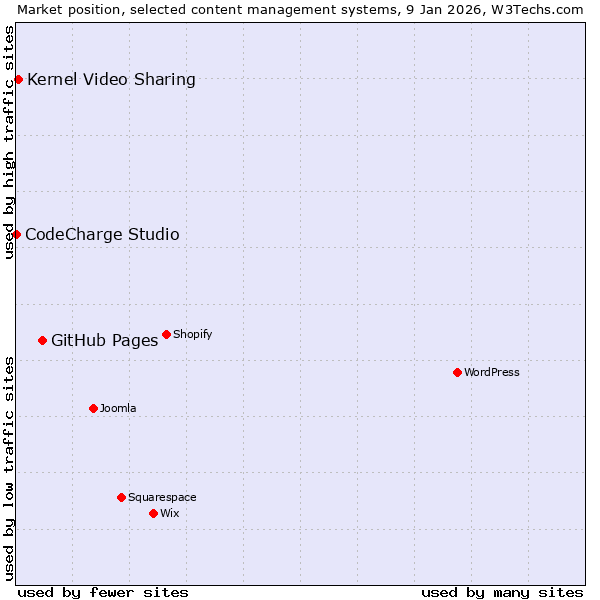
Task: Click "used by low traffic sites" axis label
Action: pos(8,469)
